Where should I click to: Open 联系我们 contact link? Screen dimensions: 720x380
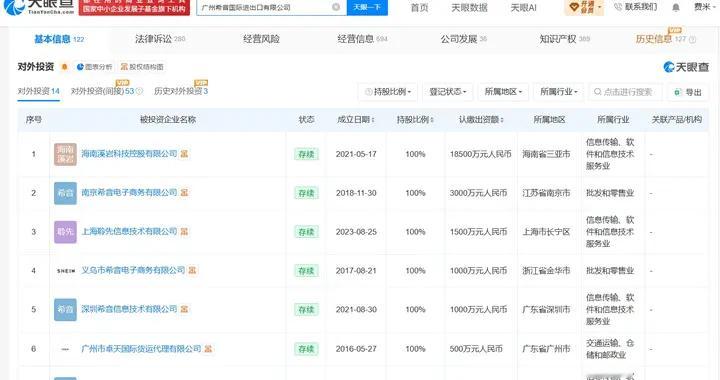[x=636, y=7]
